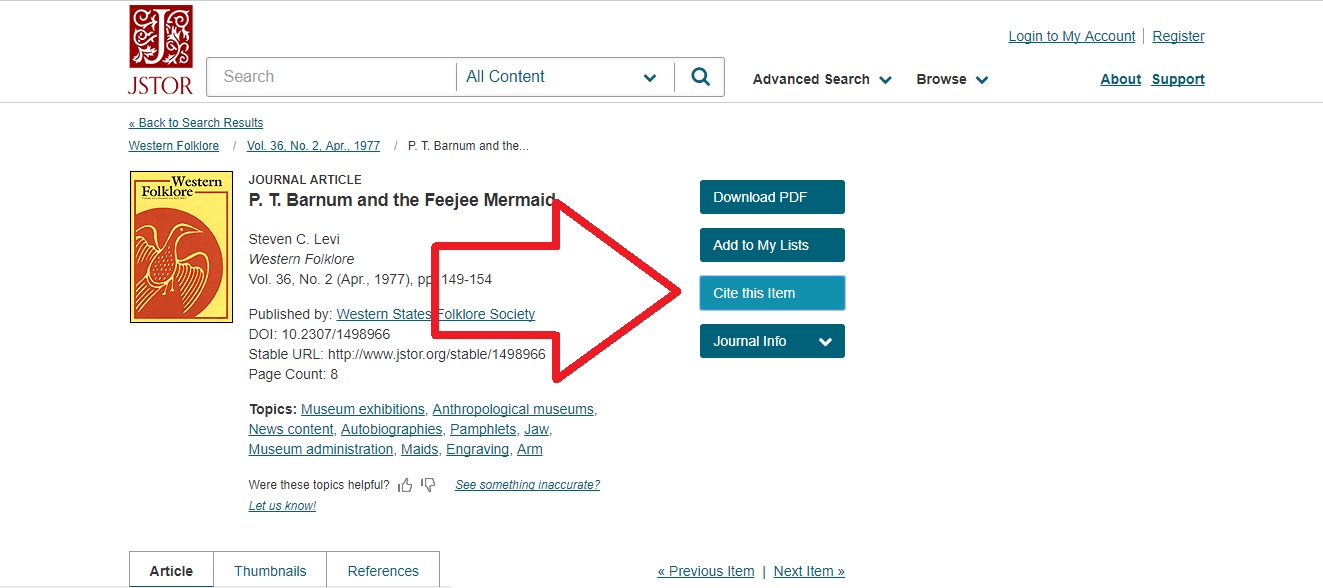Click the magnifying glass search icon
Screen dimensions: 1323x588
[700, 77]
